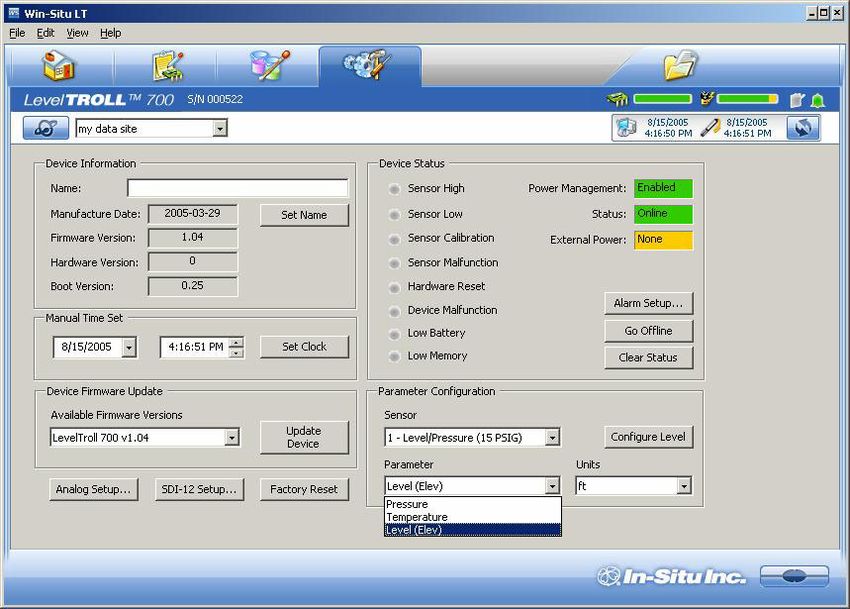Open Analog Setup dialog
Screen dimensions: 850x609
[93, 489]
